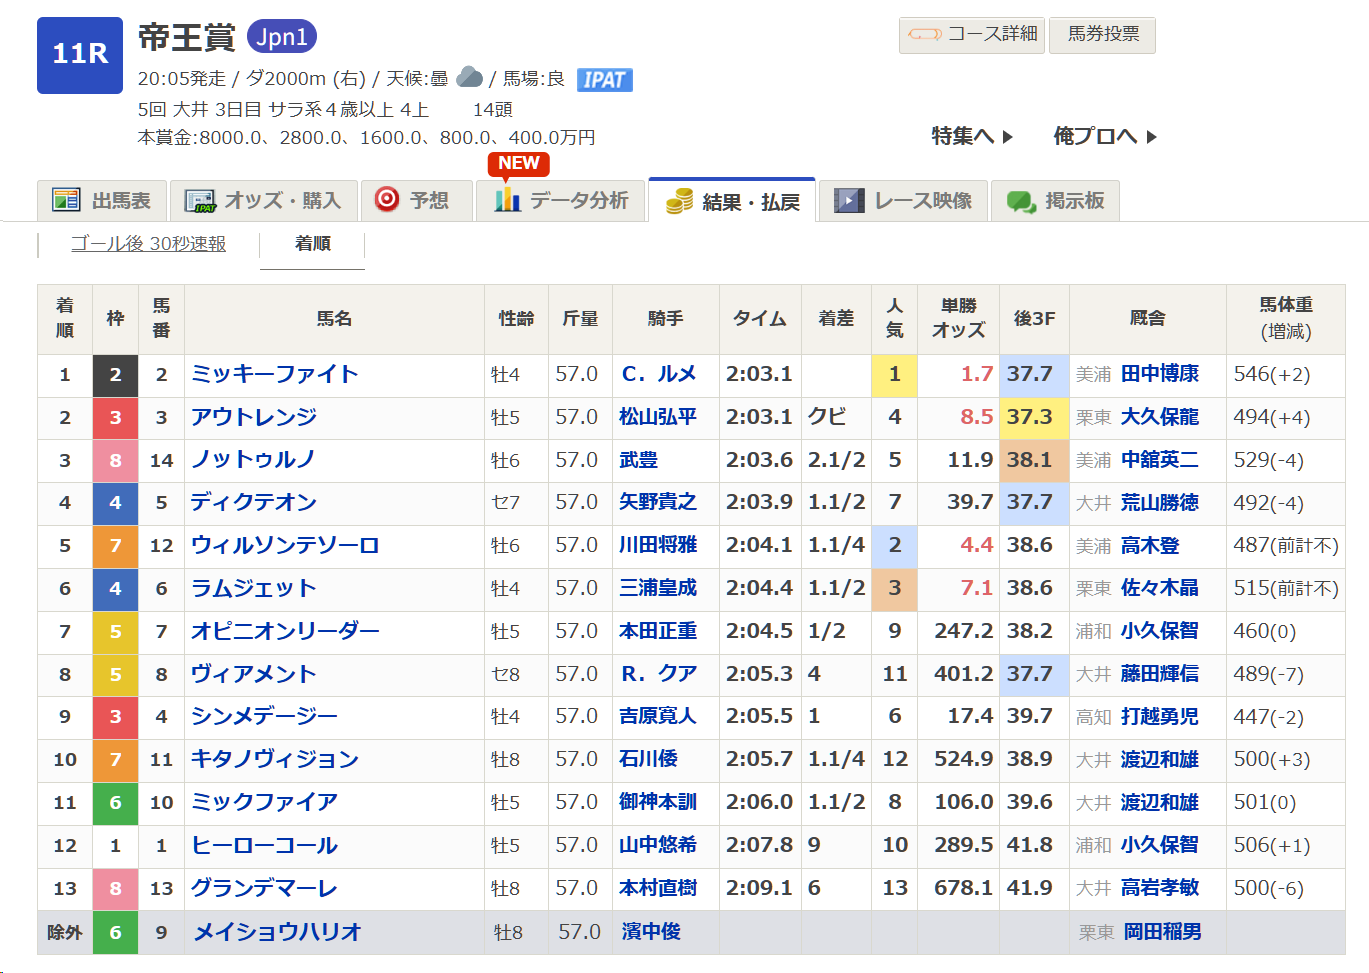Open trainer 高木登
This screenshot has width=1369, height=973.
1150,545
